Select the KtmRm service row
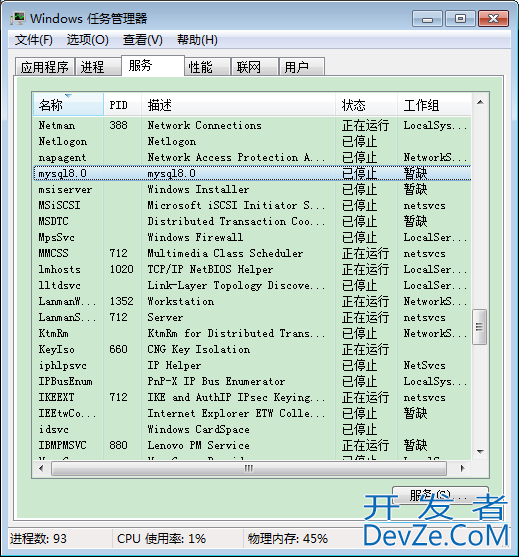The height and width of the screenshot is (557, 519). coord(252,333)
